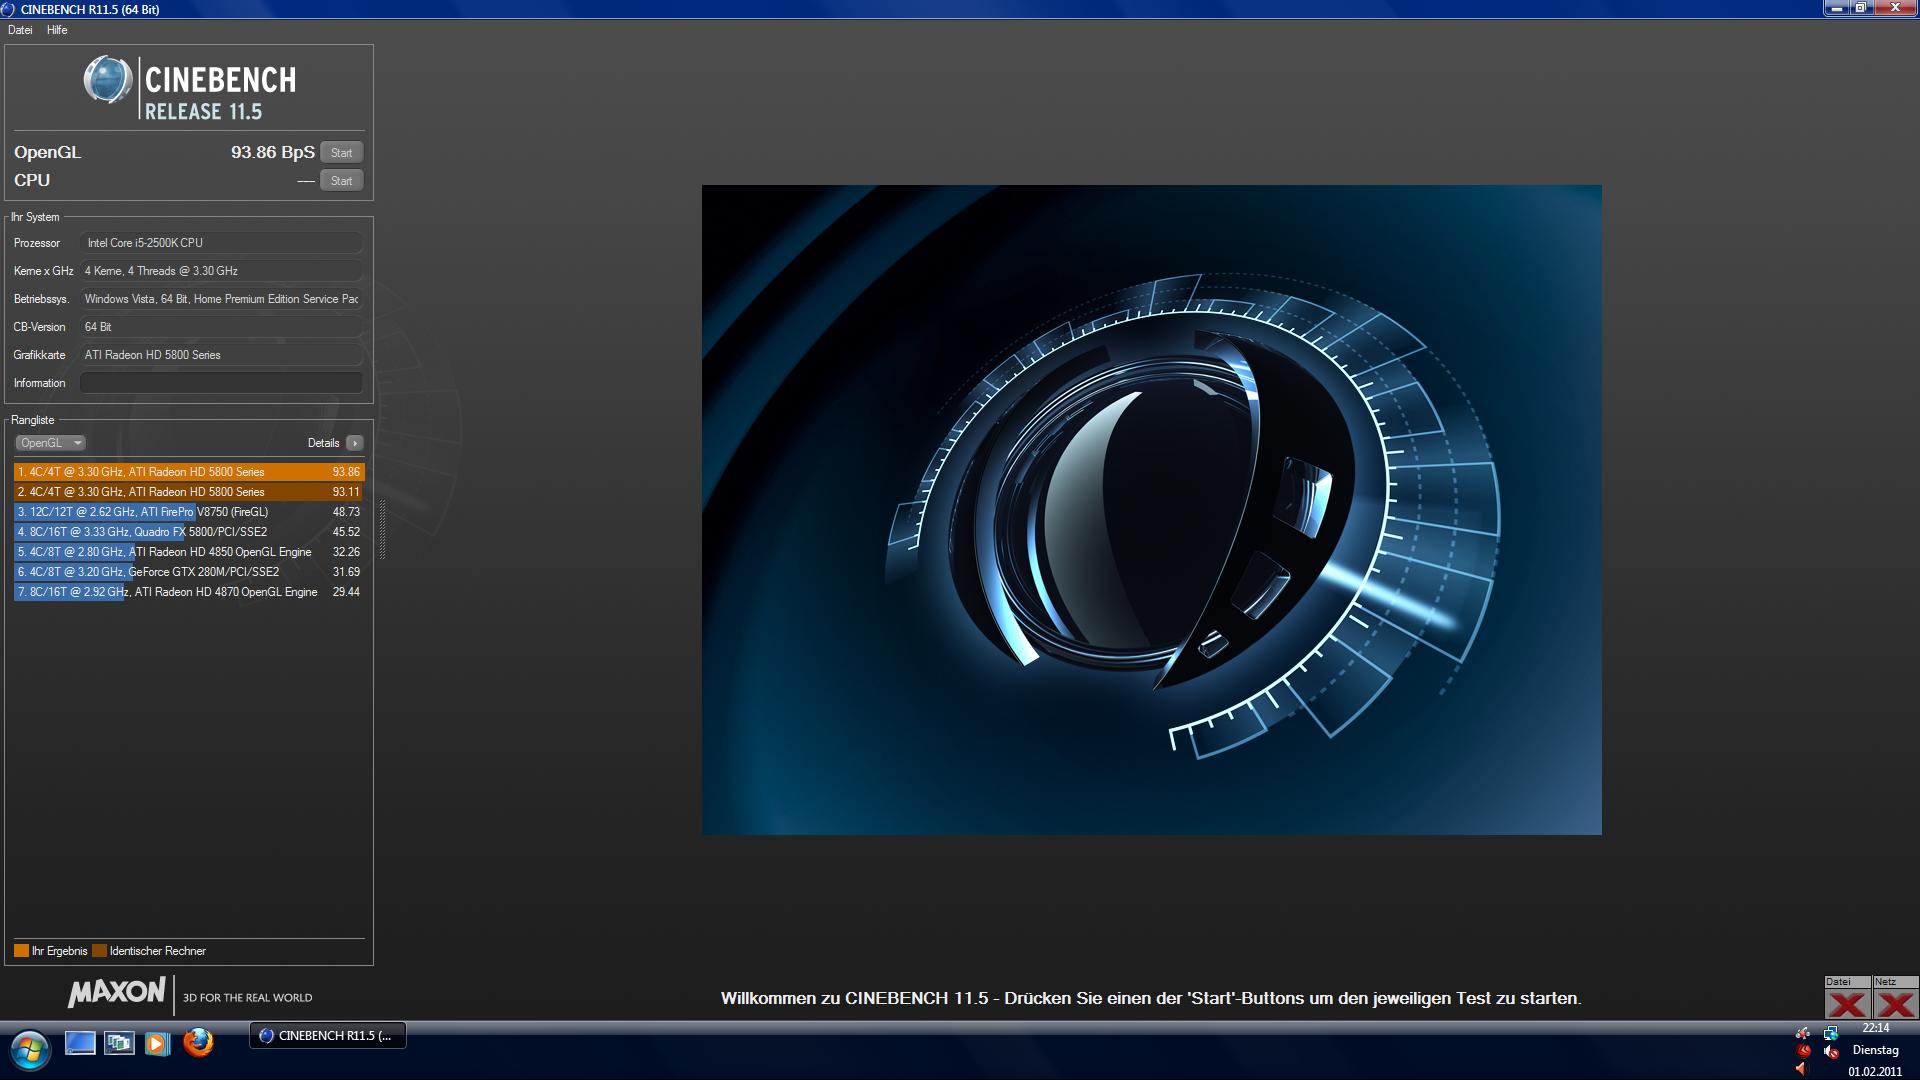Open the Switch between windows icon

[x=119, y=1043]
